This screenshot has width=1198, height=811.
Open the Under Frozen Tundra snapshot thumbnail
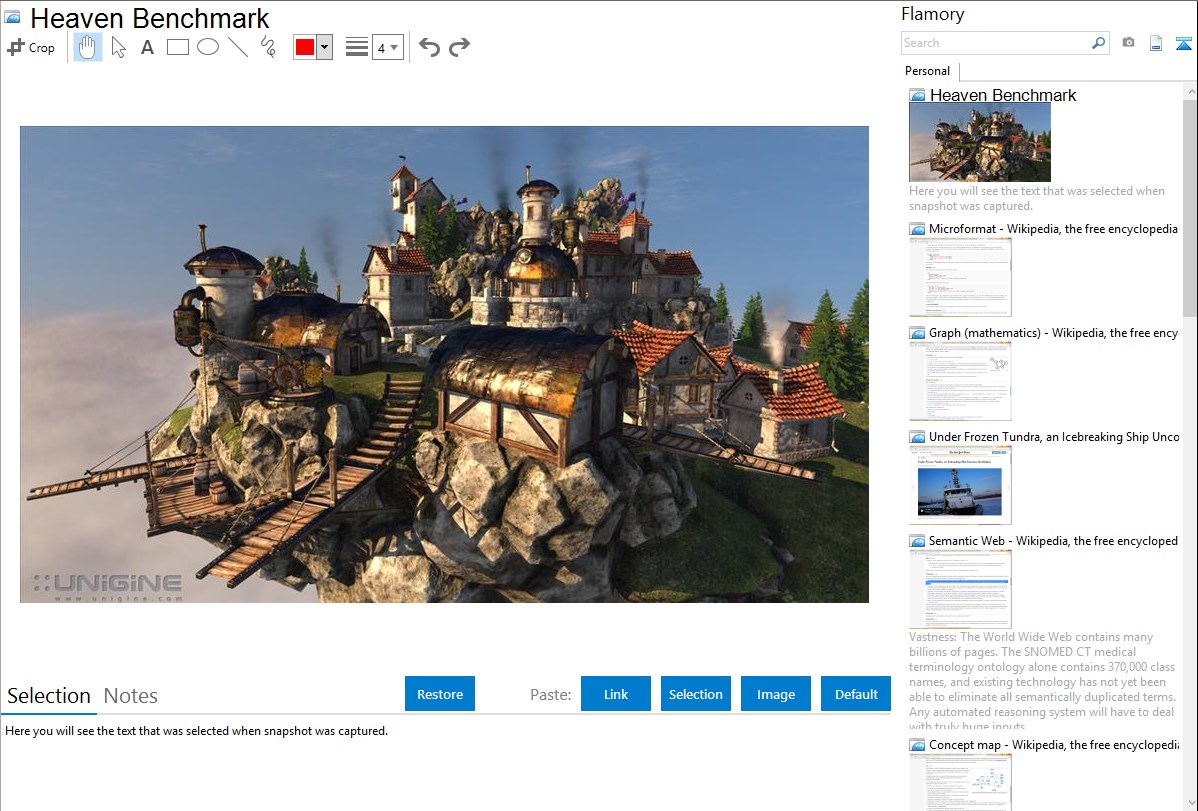point(960,485)
